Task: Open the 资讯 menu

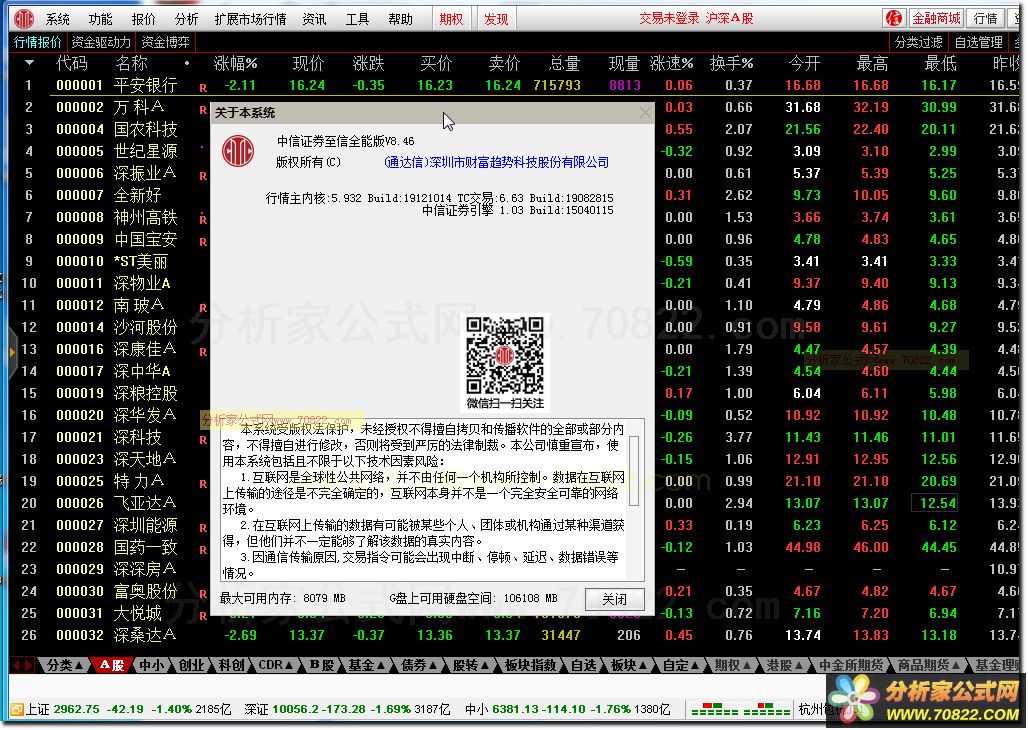Action: click(314, 19)
